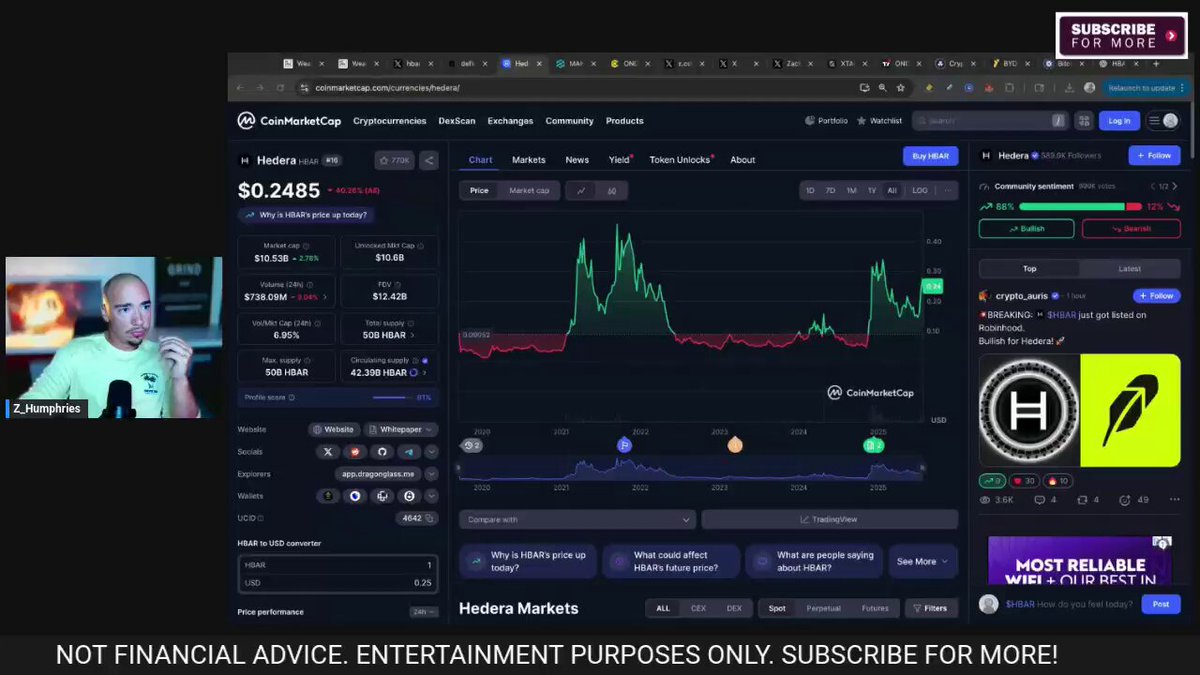
Task: Open the chart more options ellipsis
Action: [948, 190]
